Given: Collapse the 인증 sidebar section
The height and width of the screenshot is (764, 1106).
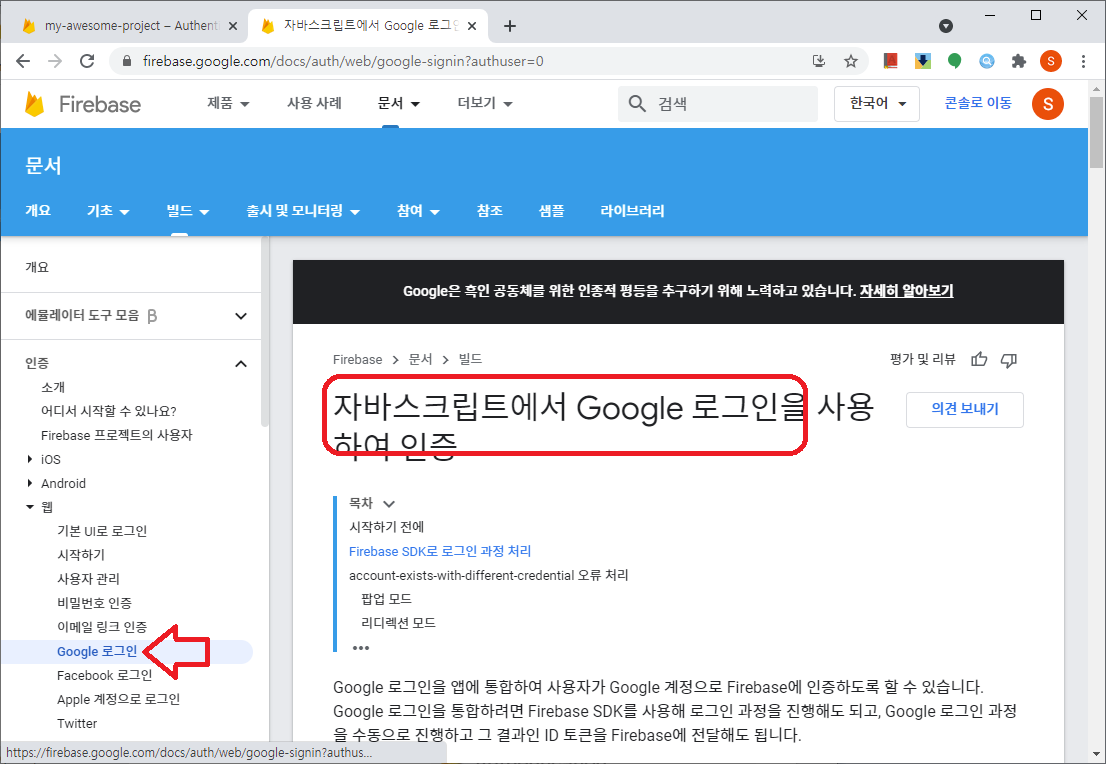Looking at the screenshot, I should (x=241, y=364).
